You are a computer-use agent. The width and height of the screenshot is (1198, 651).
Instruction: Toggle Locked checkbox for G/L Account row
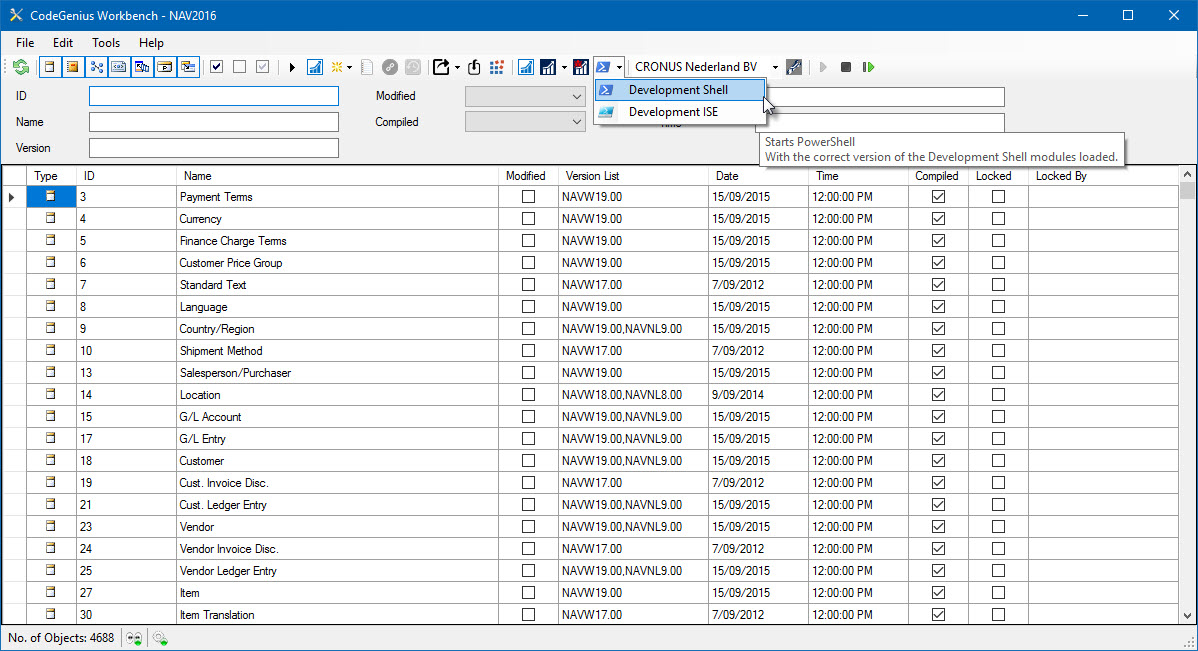tap(998, 416)
